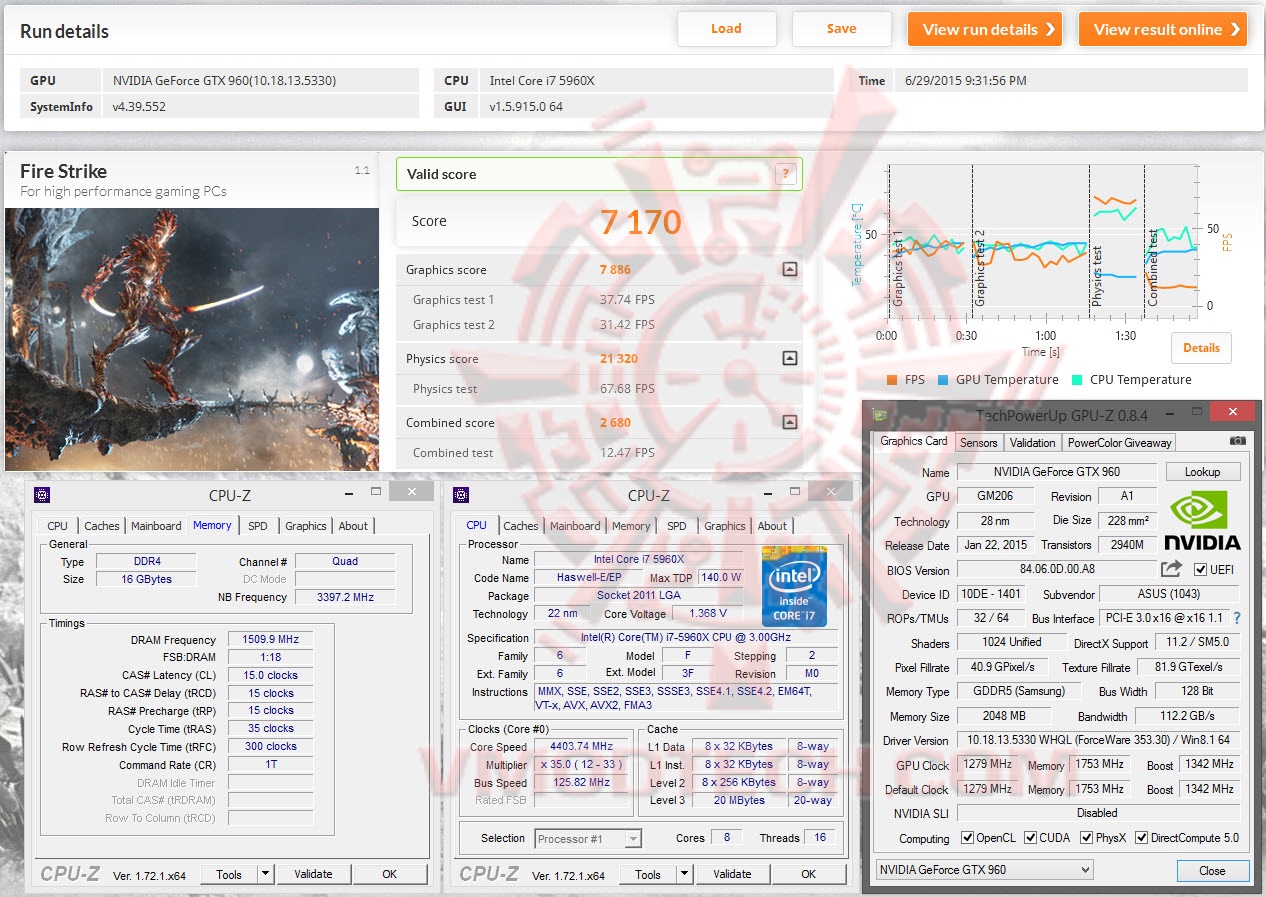Toggle the UEFI checkbox in GPU-Z

pyautogui.click(x=1201, y=569)
